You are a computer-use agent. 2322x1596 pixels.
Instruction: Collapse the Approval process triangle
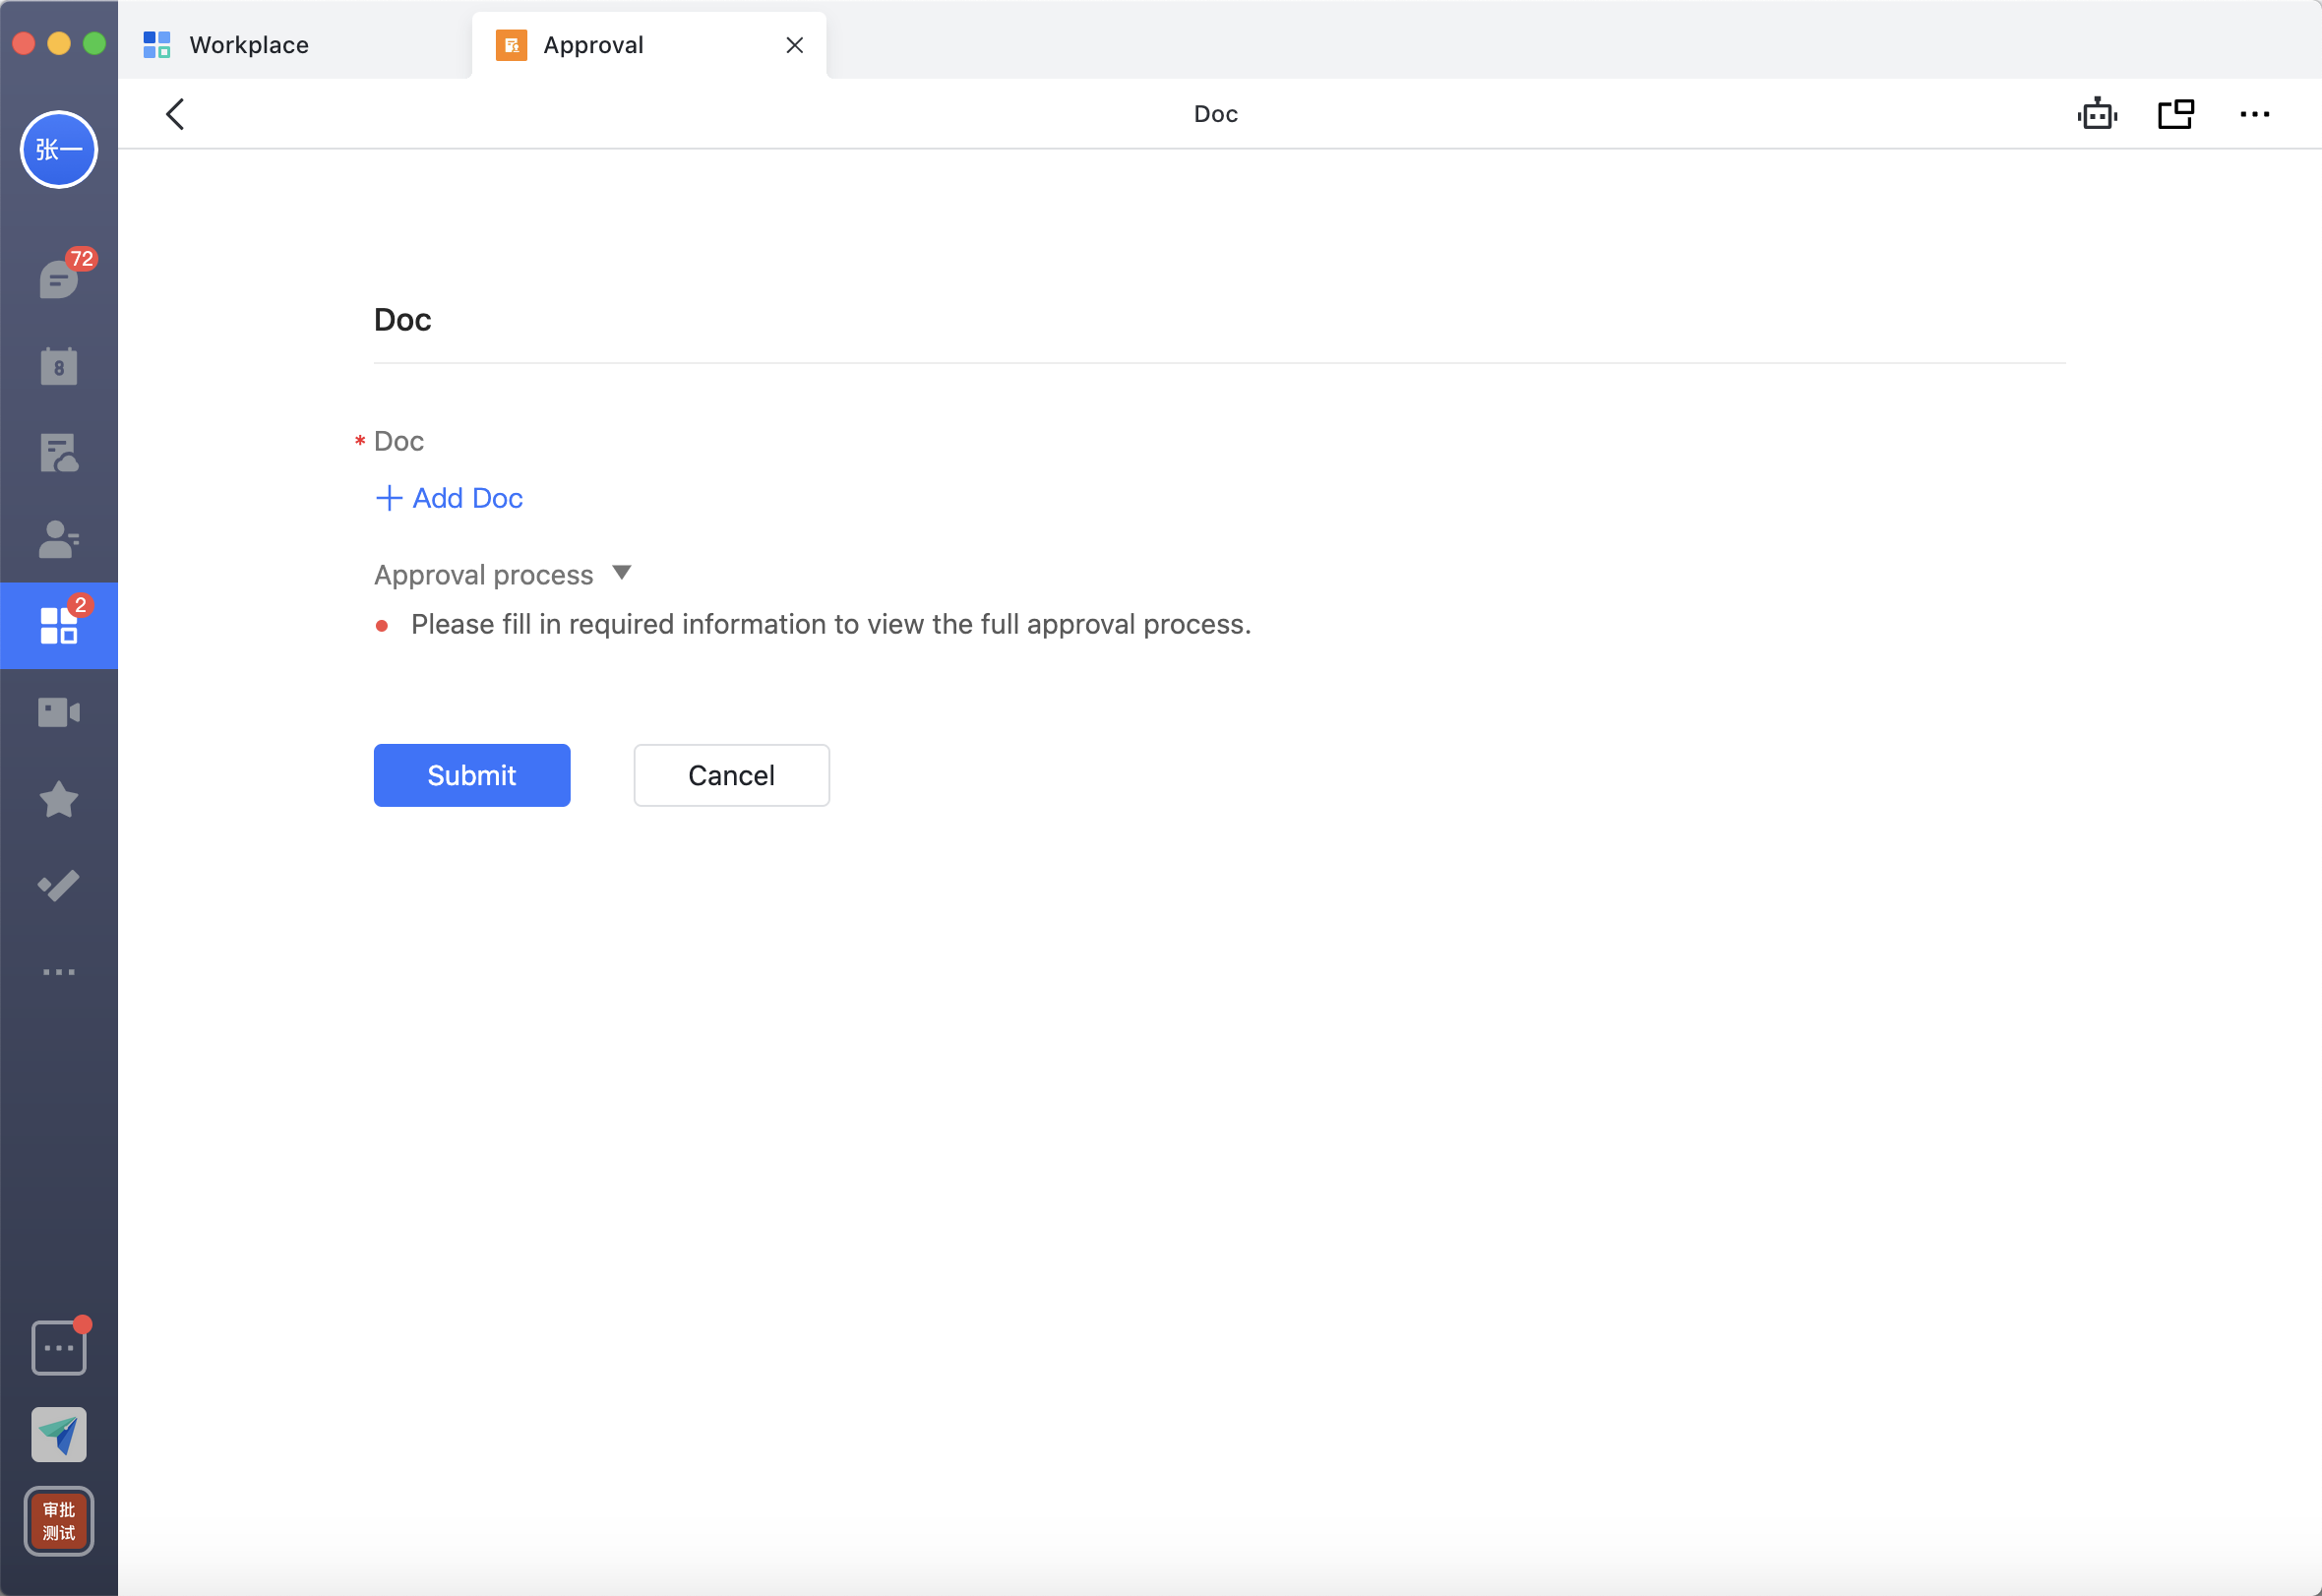click(622, 573)
